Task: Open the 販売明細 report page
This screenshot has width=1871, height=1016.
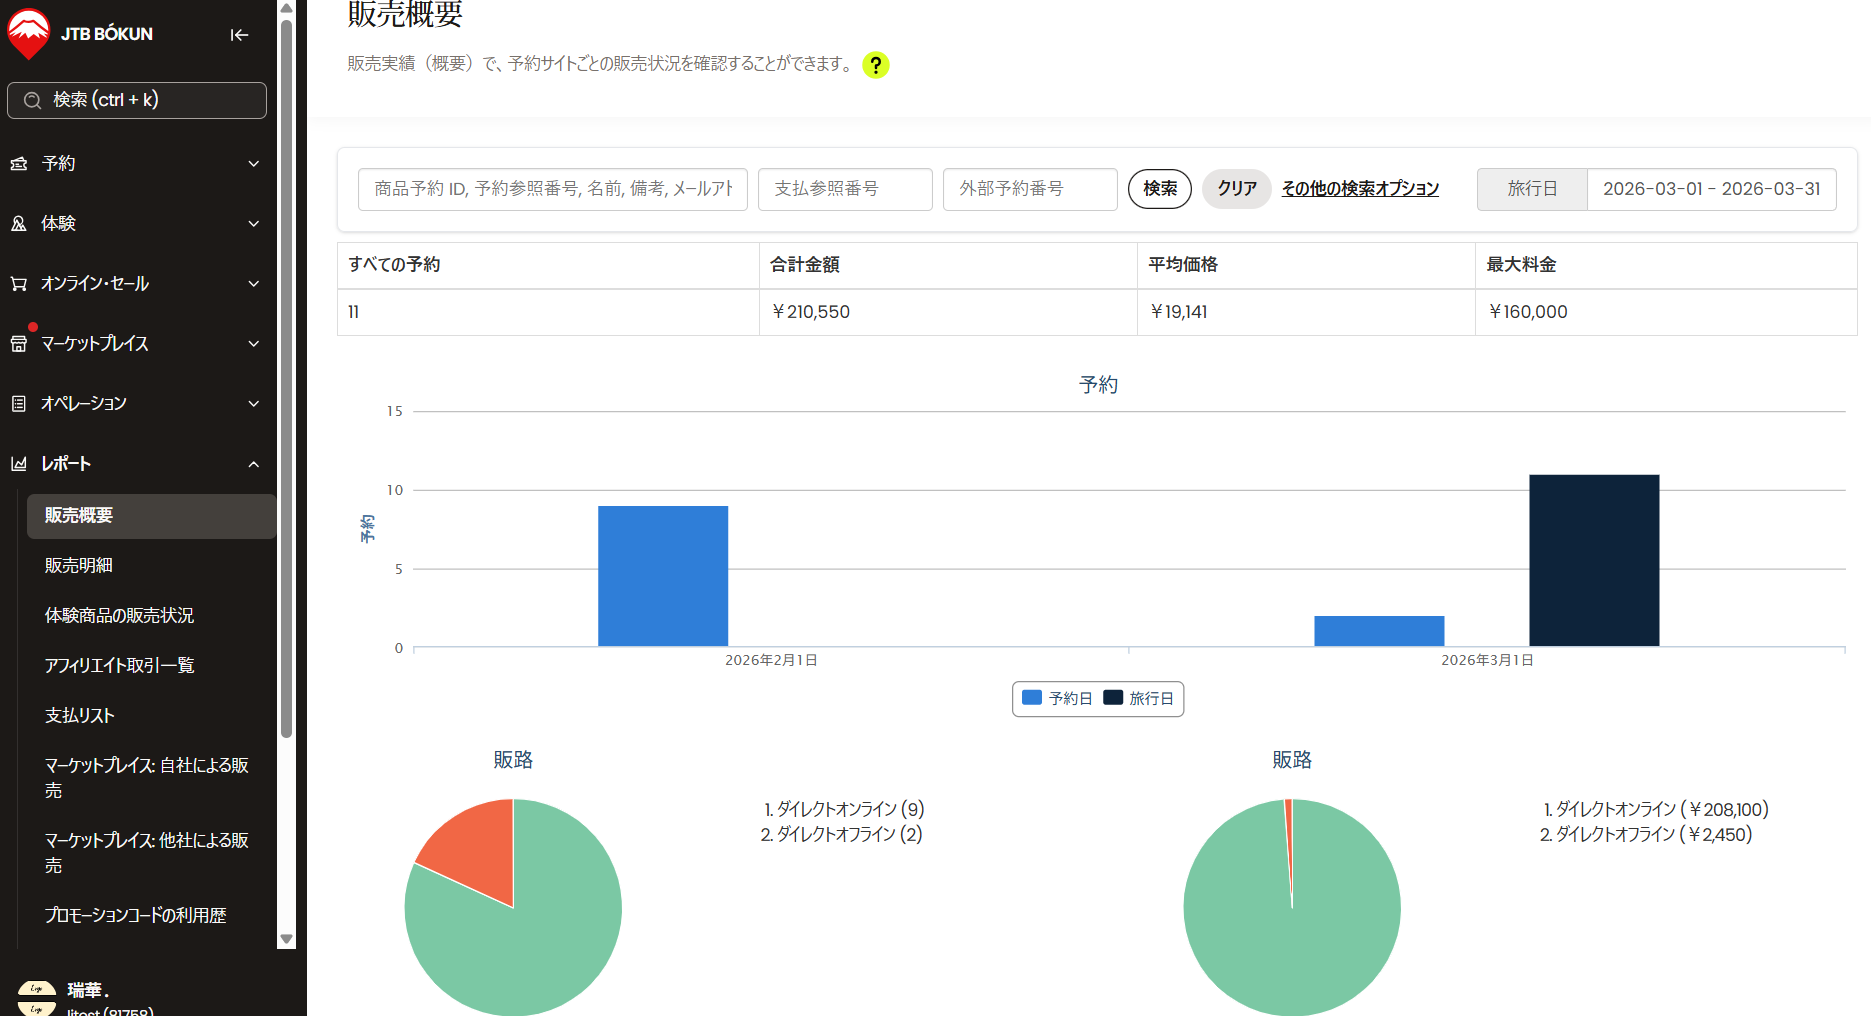Action: click(x=79, y=566)
